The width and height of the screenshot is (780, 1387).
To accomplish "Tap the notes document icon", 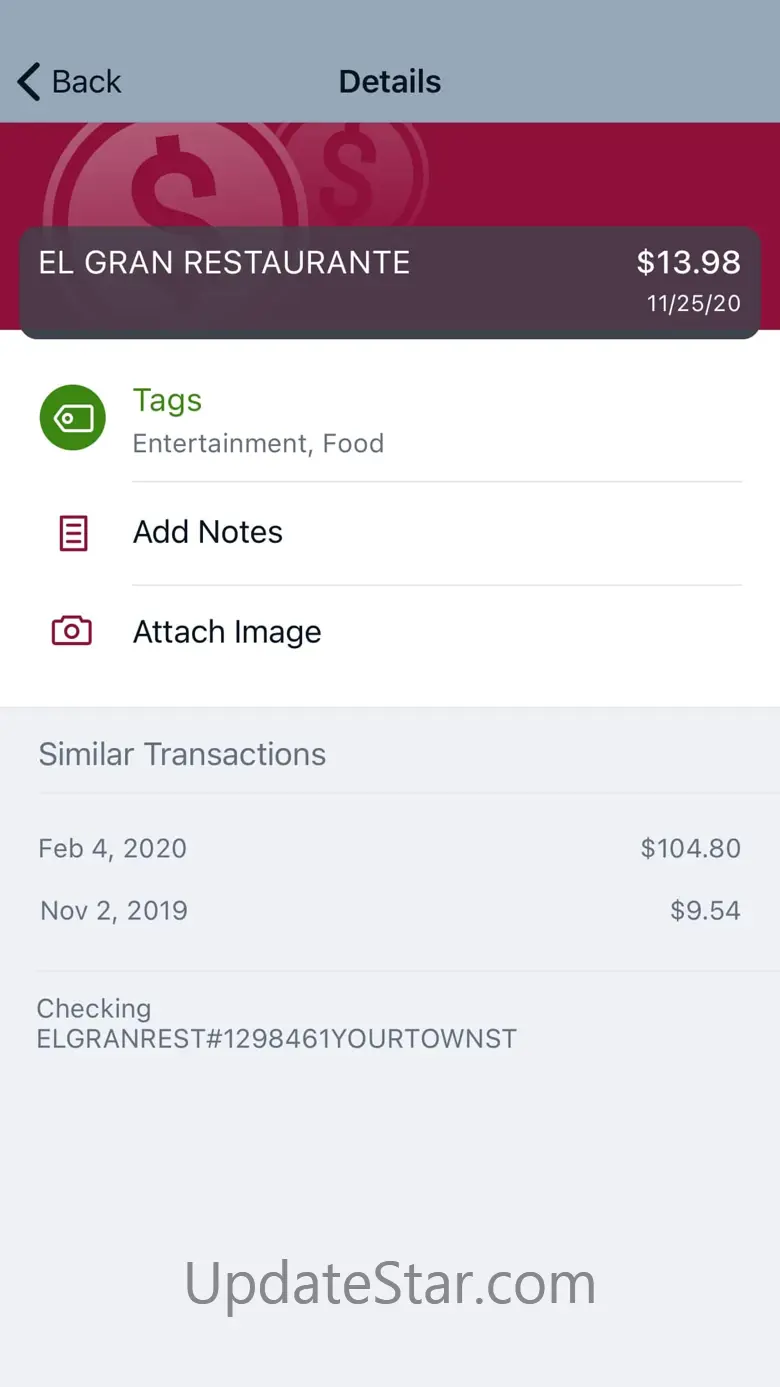I will tap(73, 533).
